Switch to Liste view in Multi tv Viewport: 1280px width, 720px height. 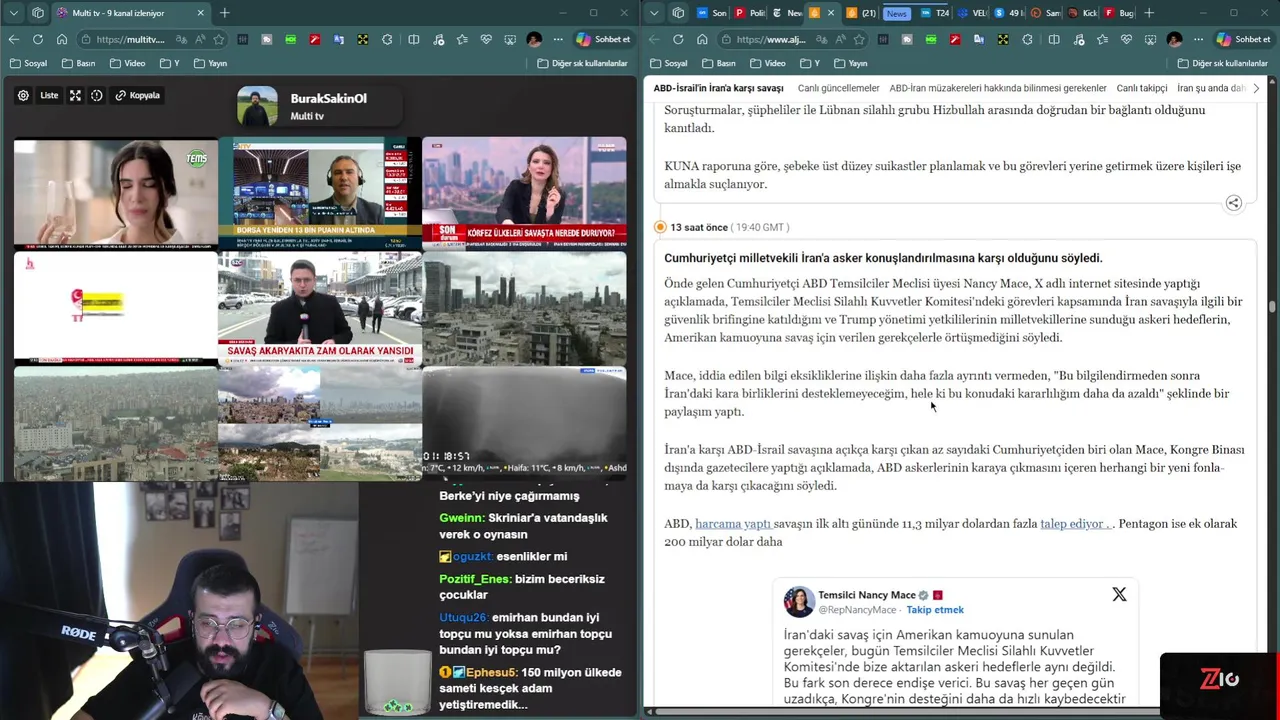coord(49,95)
